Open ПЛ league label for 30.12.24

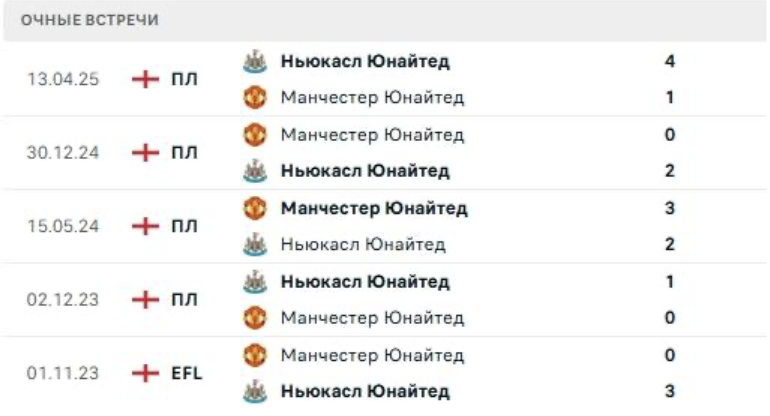[184, 153]
